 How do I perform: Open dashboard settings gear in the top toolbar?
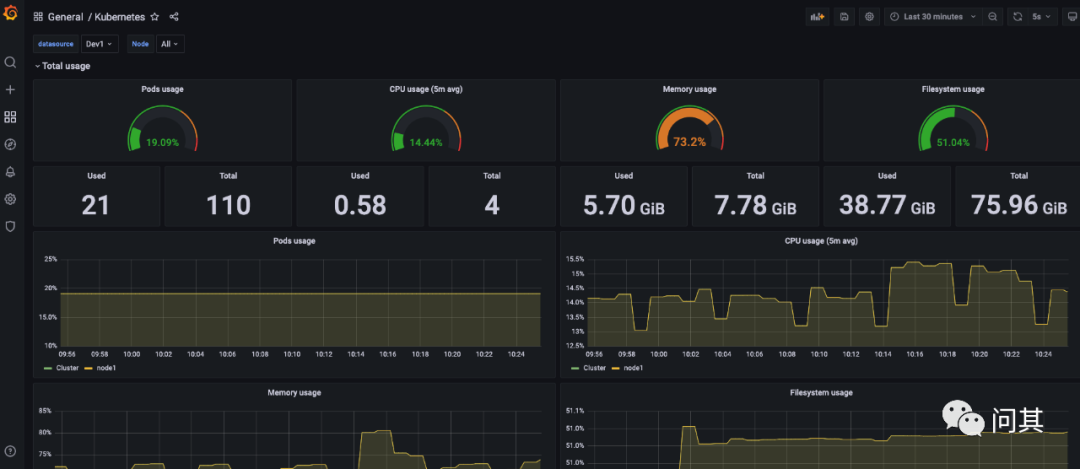[869, 17]
